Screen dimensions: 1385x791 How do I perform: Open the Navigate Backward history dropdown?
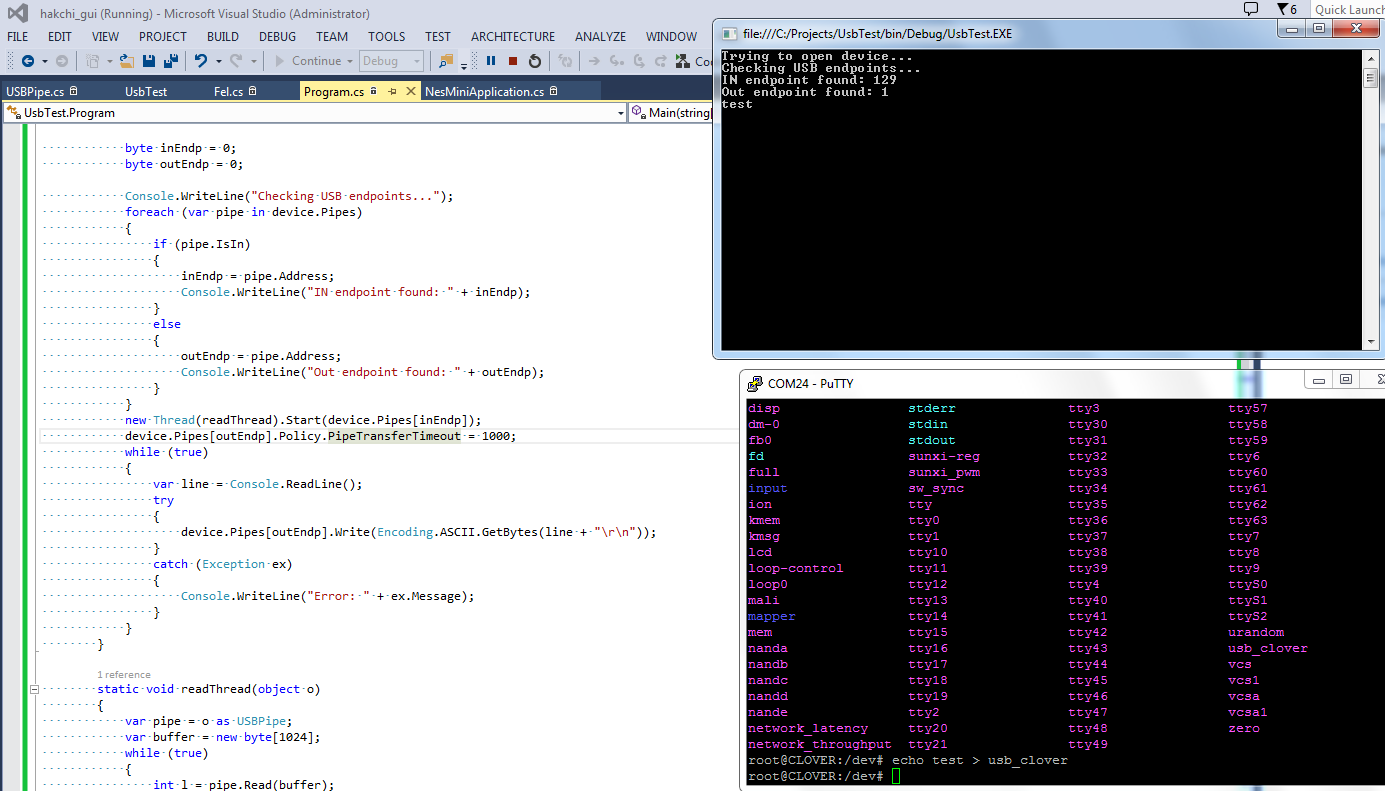click(44, 61)
